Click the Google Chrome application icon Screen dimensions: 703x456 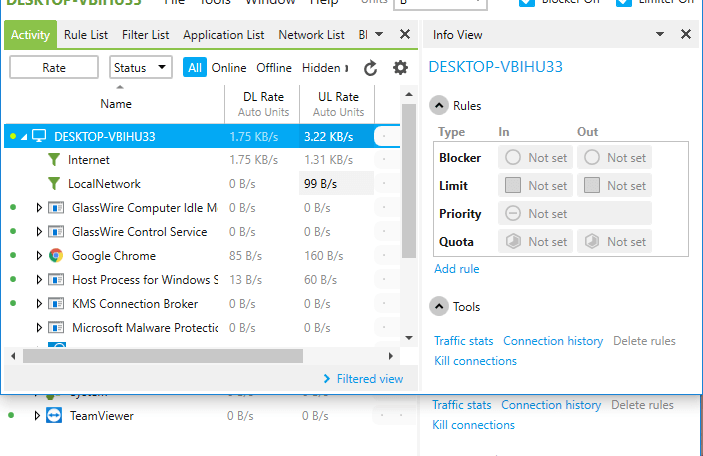pos(56,256)
